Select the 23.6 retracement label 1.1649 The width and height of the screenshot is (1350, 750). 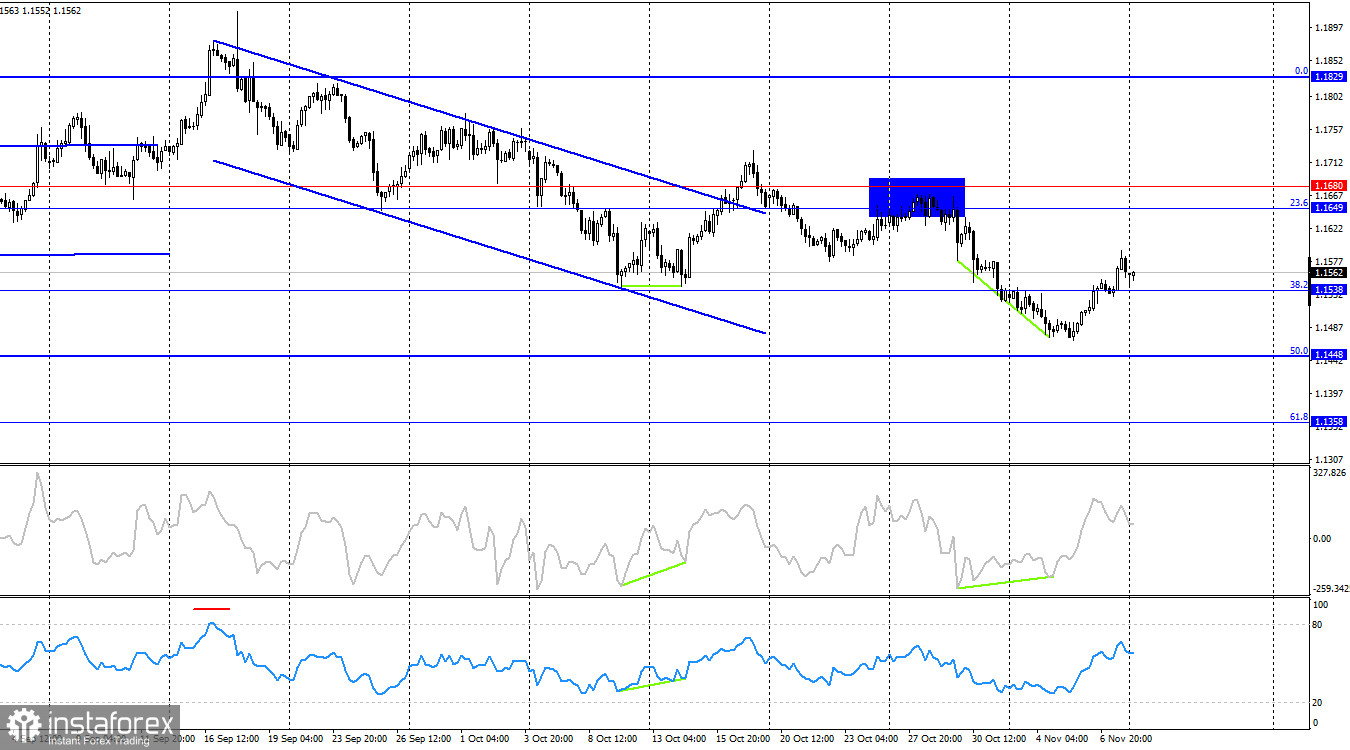point(1330,206)
